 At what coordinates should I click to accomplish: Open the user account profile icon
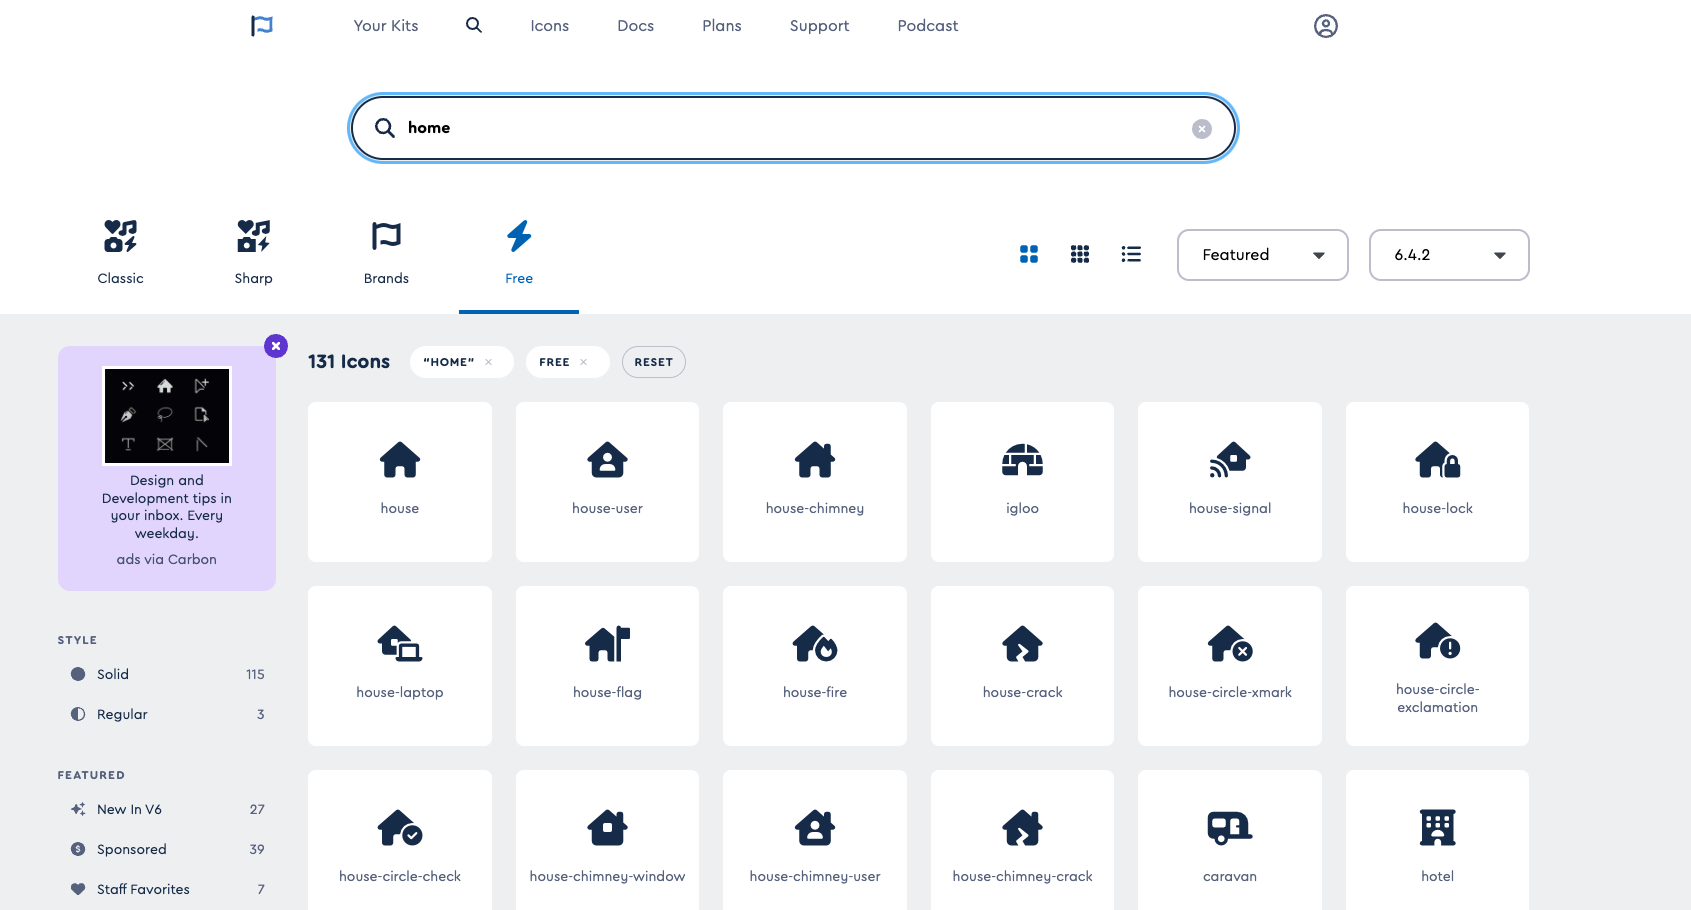[x=1326, y=26]
